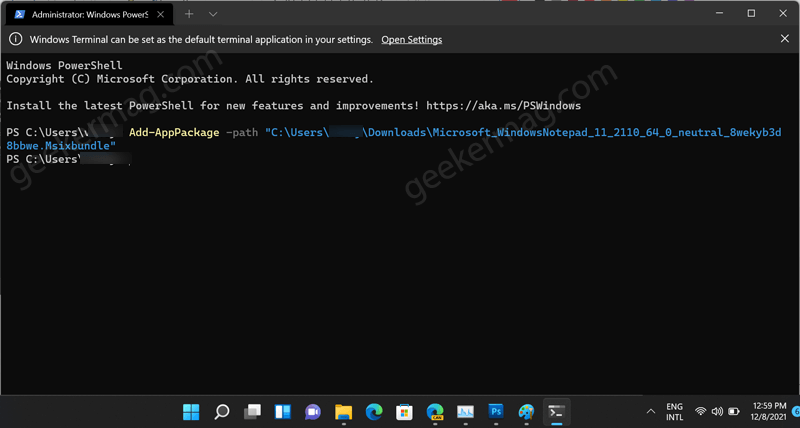800x428 pixels.
Task: Launch Microsoft Edge from taskbar
Action: tap(374, 412)
